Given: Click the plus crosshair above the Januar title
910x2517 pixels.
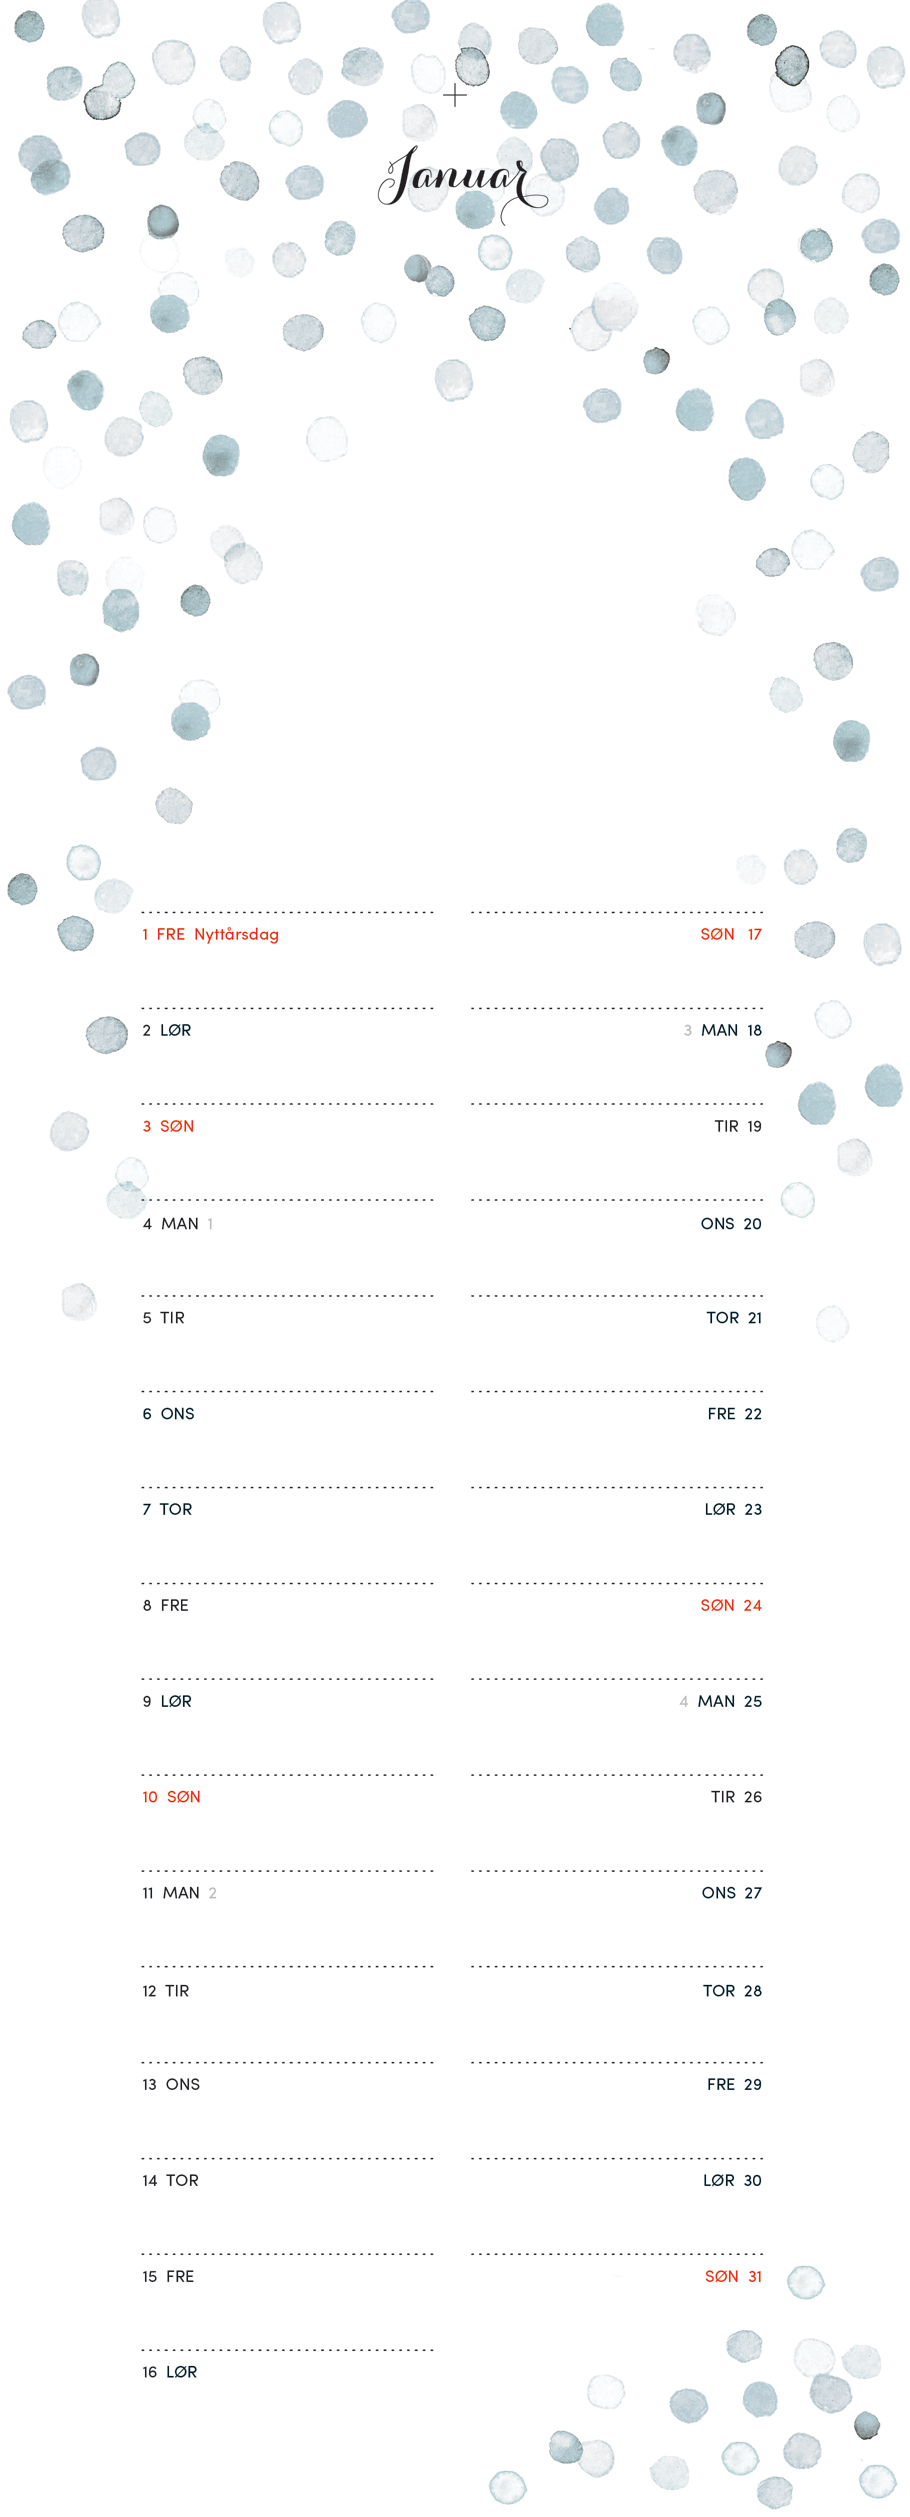Looking at the screenshot, I should pyautogui.click(x=455, y=96).
